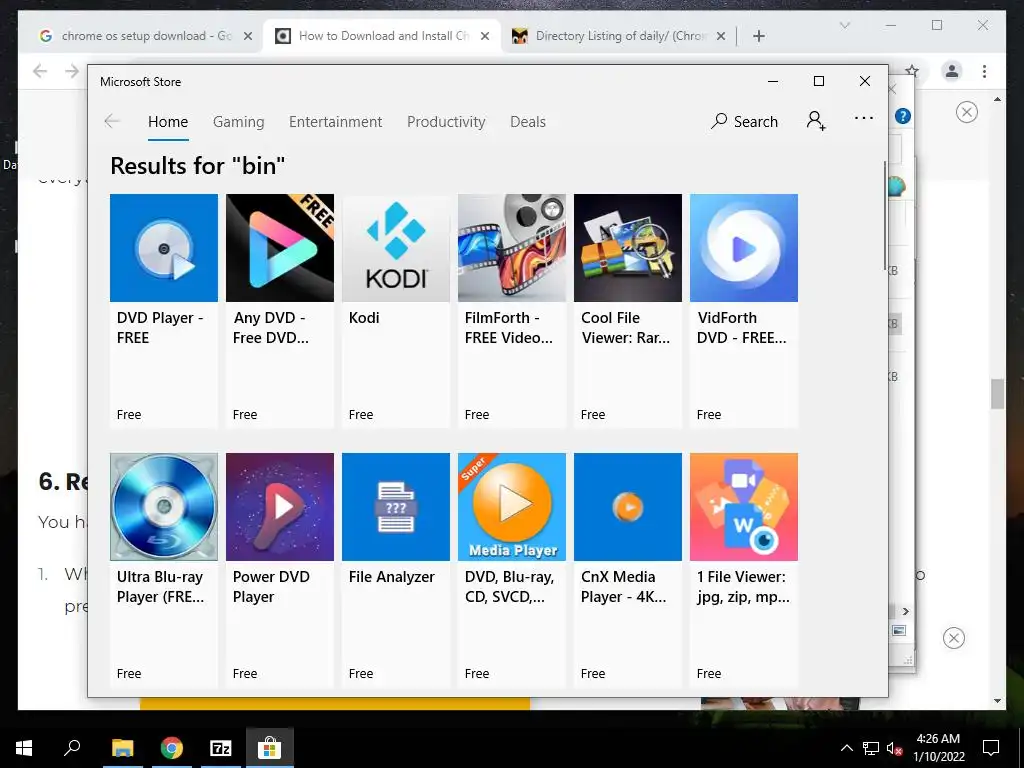Click the FilmForth - FREE Video title
Screen dimensions: 1024x768
point(509,328)
